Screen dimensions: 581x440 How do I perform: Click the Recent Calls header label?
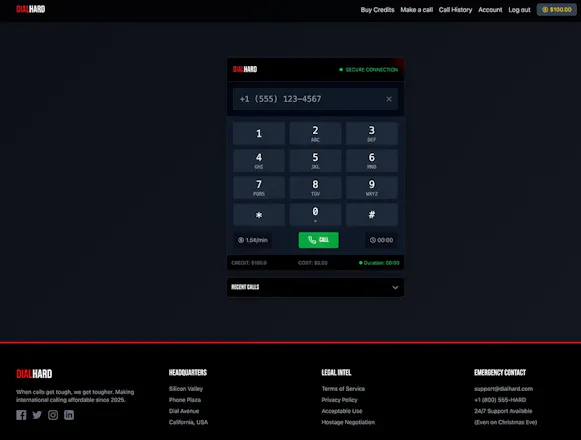pyautogui.click(x=245, y=287)
